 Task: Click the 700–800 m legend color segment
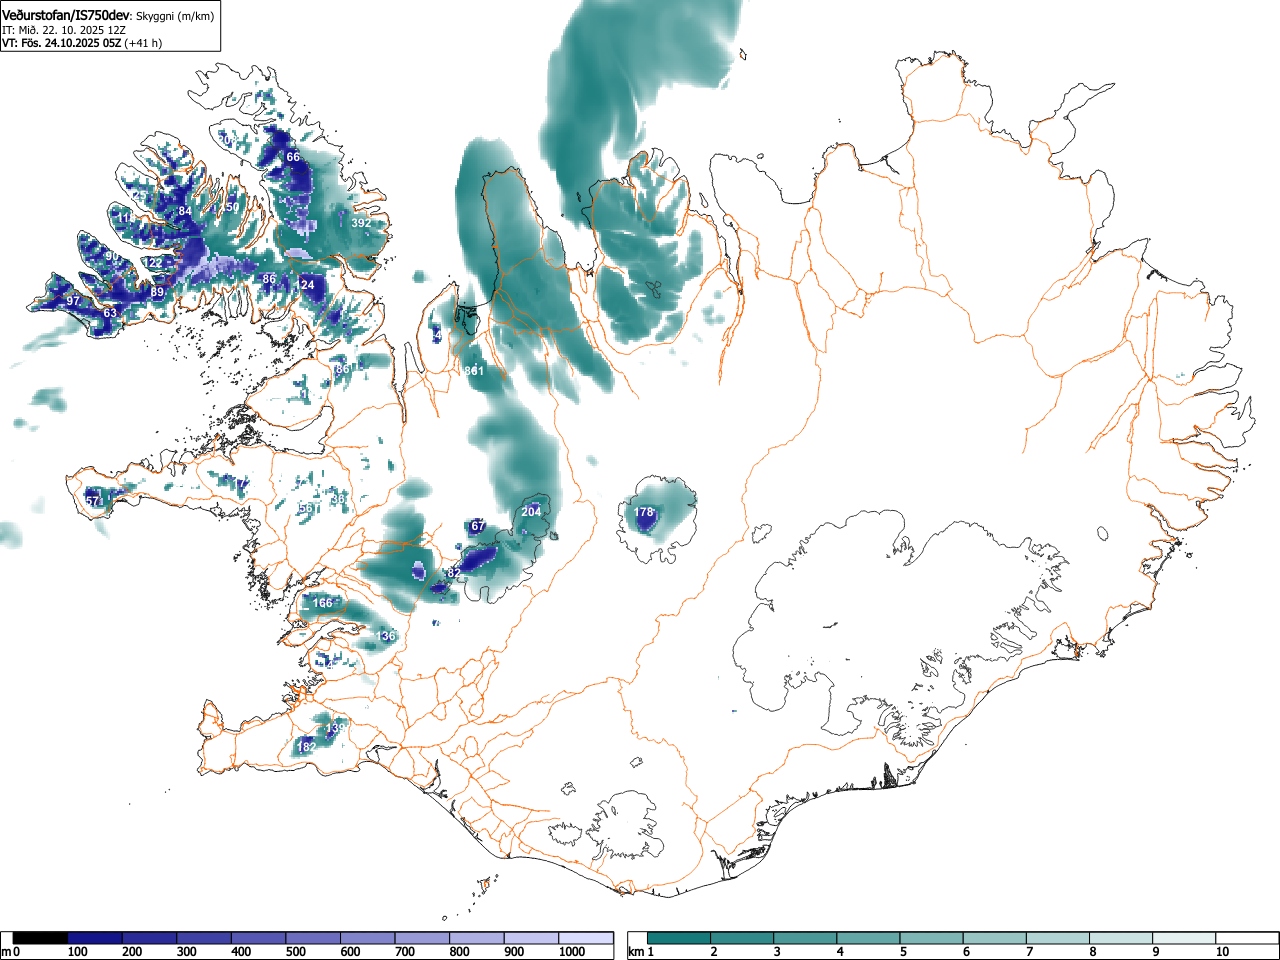point(421,938)
